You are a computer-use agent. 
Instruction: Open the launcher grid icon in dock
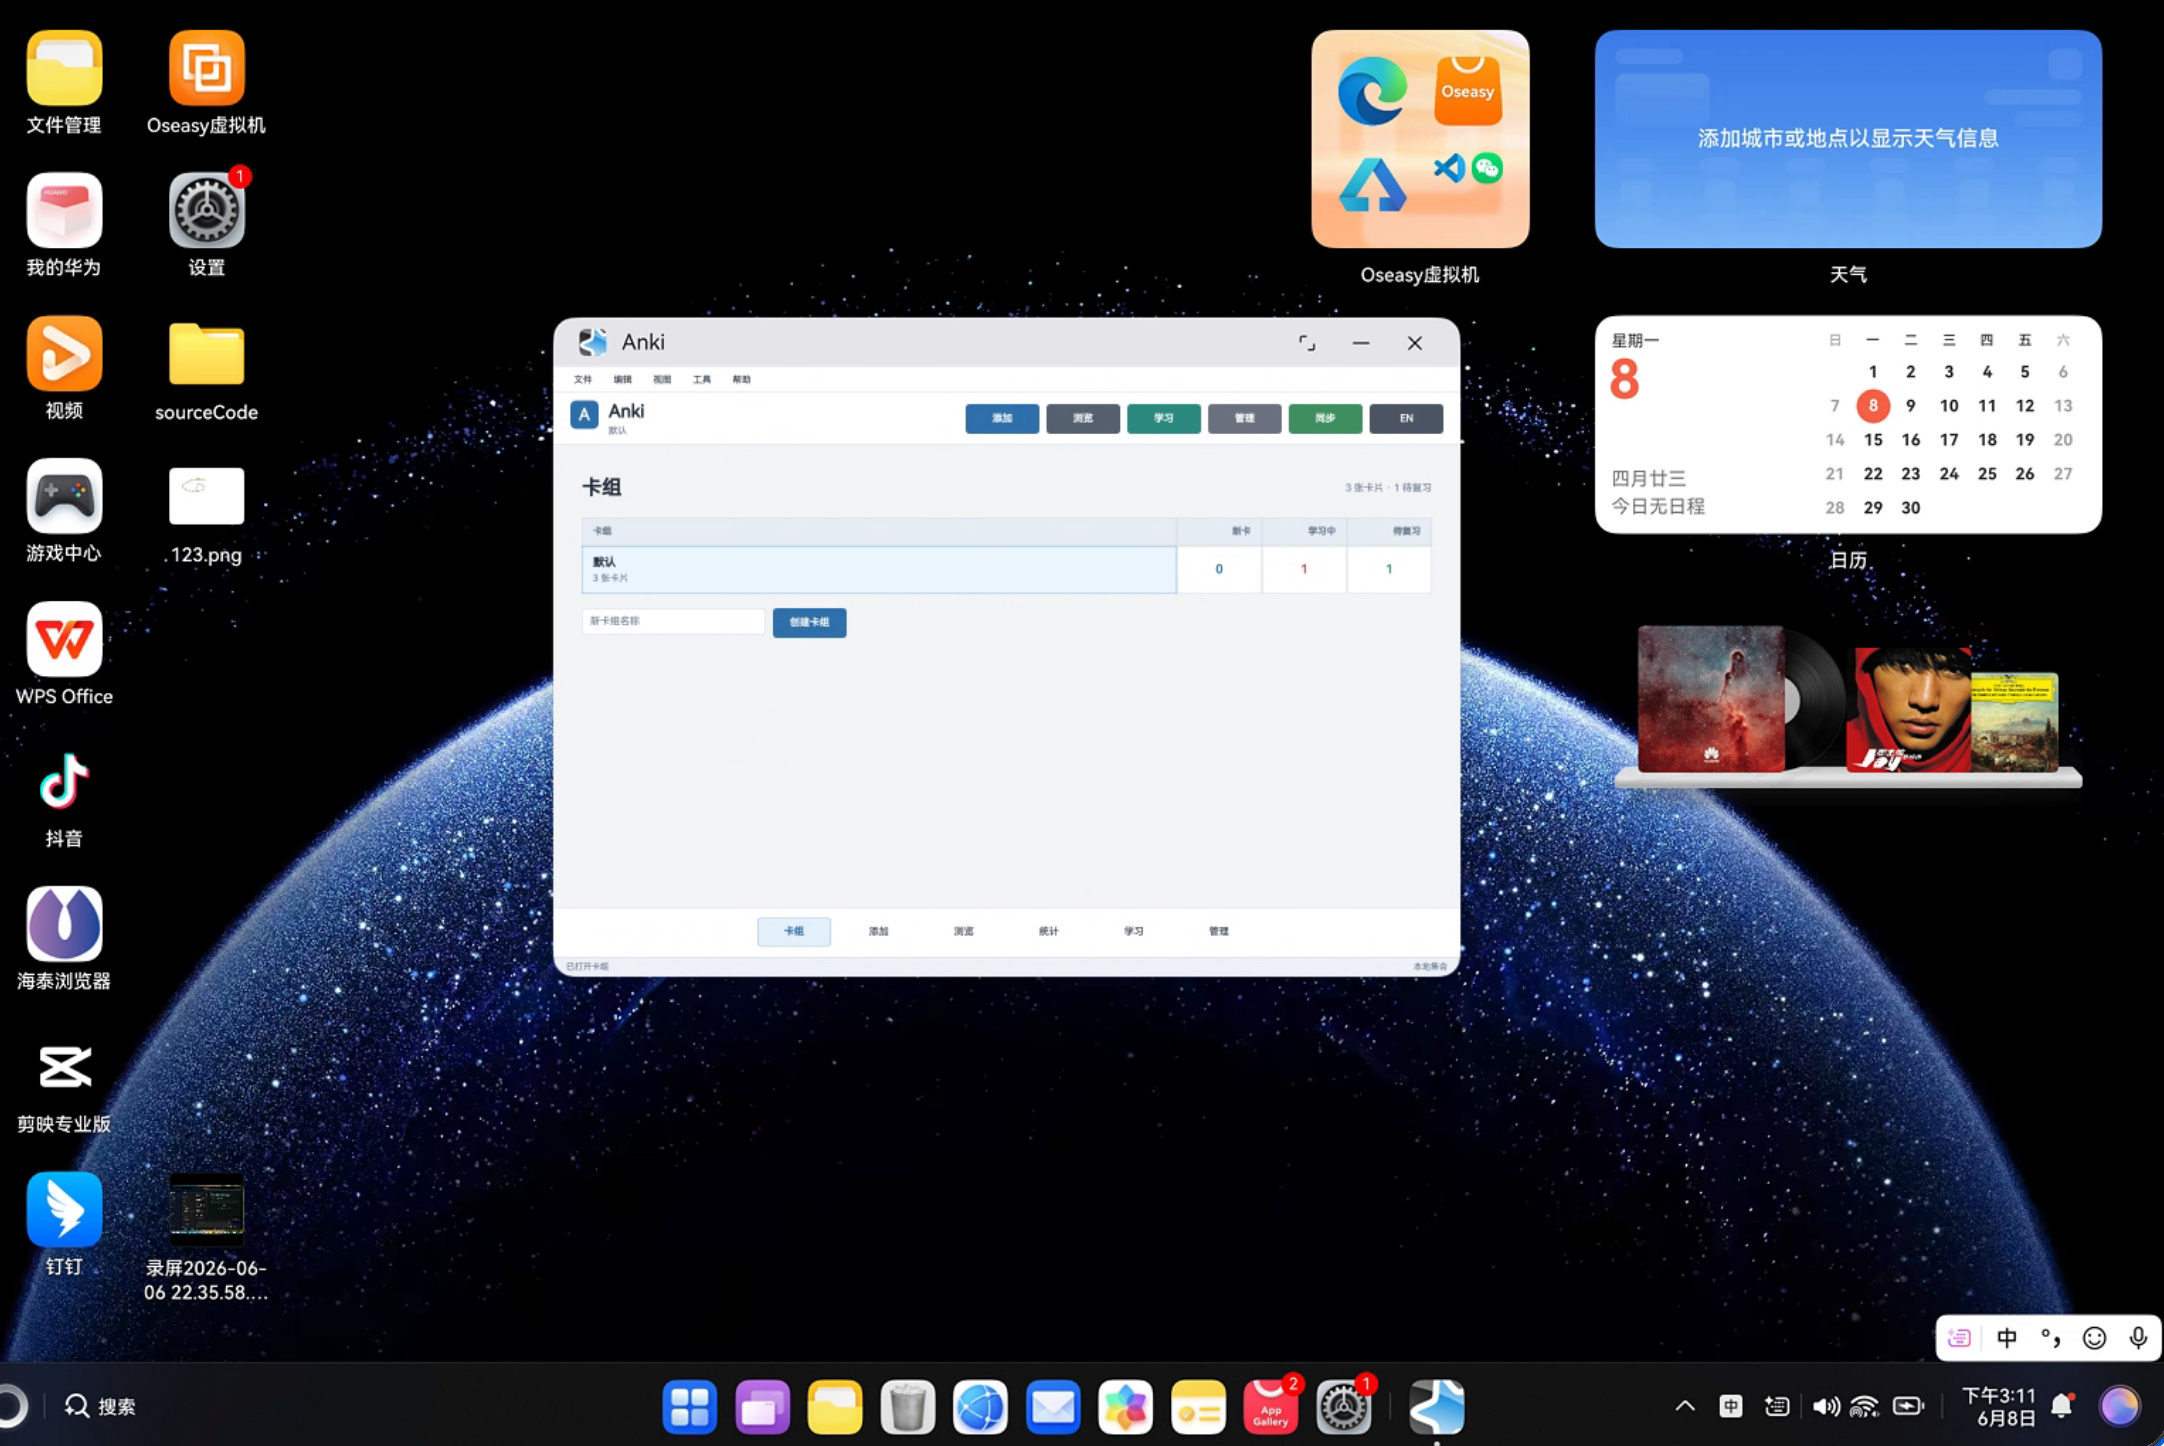pyautogui.click(x=690, y=1407)
